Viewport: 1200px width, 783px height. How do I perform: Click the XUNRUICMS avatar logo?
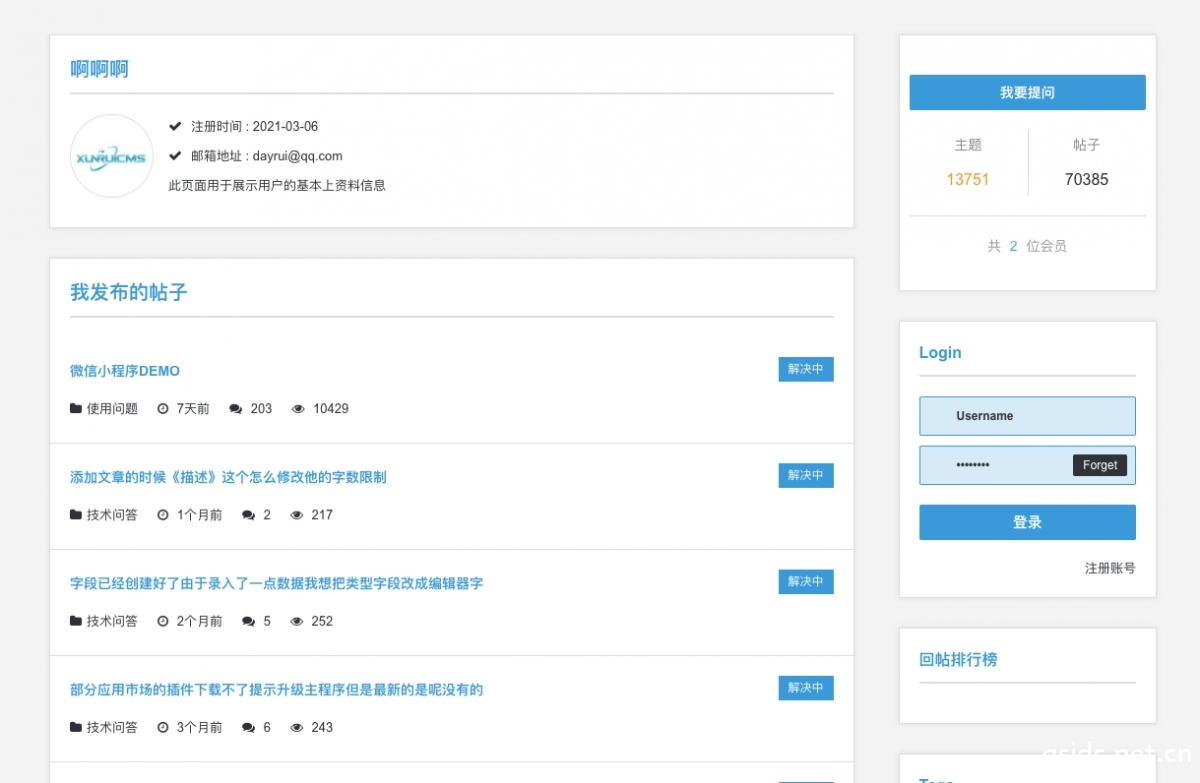[x=112, y=156]
